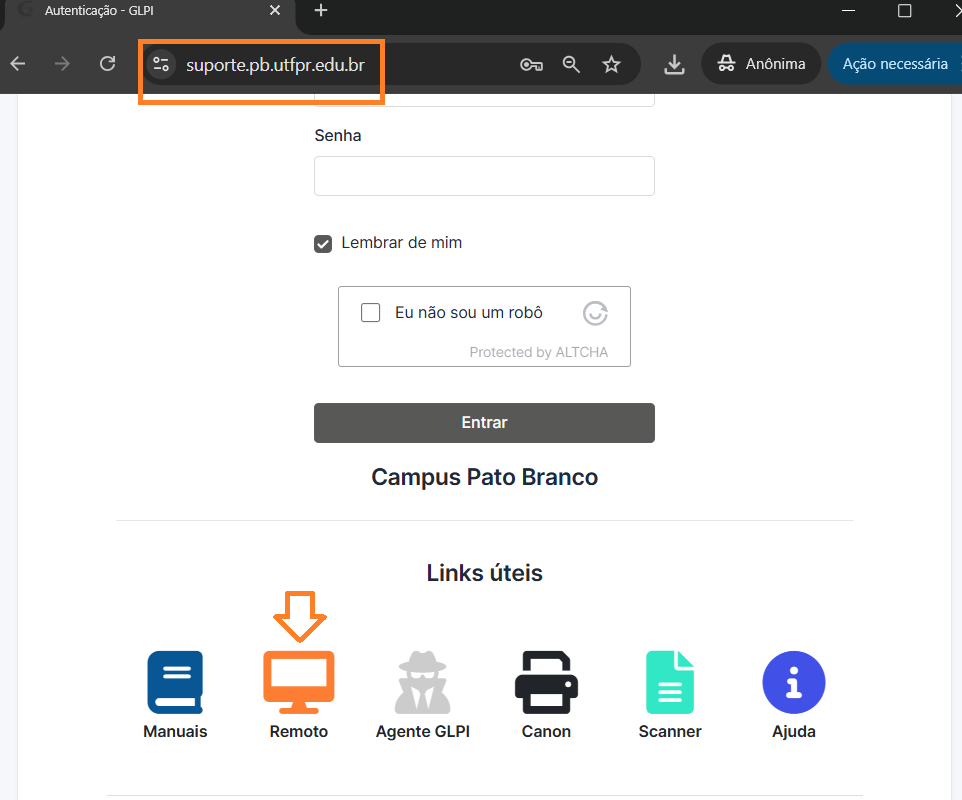Reload the page with refresh button
962x800 pixels.
(x=108, y=64)
